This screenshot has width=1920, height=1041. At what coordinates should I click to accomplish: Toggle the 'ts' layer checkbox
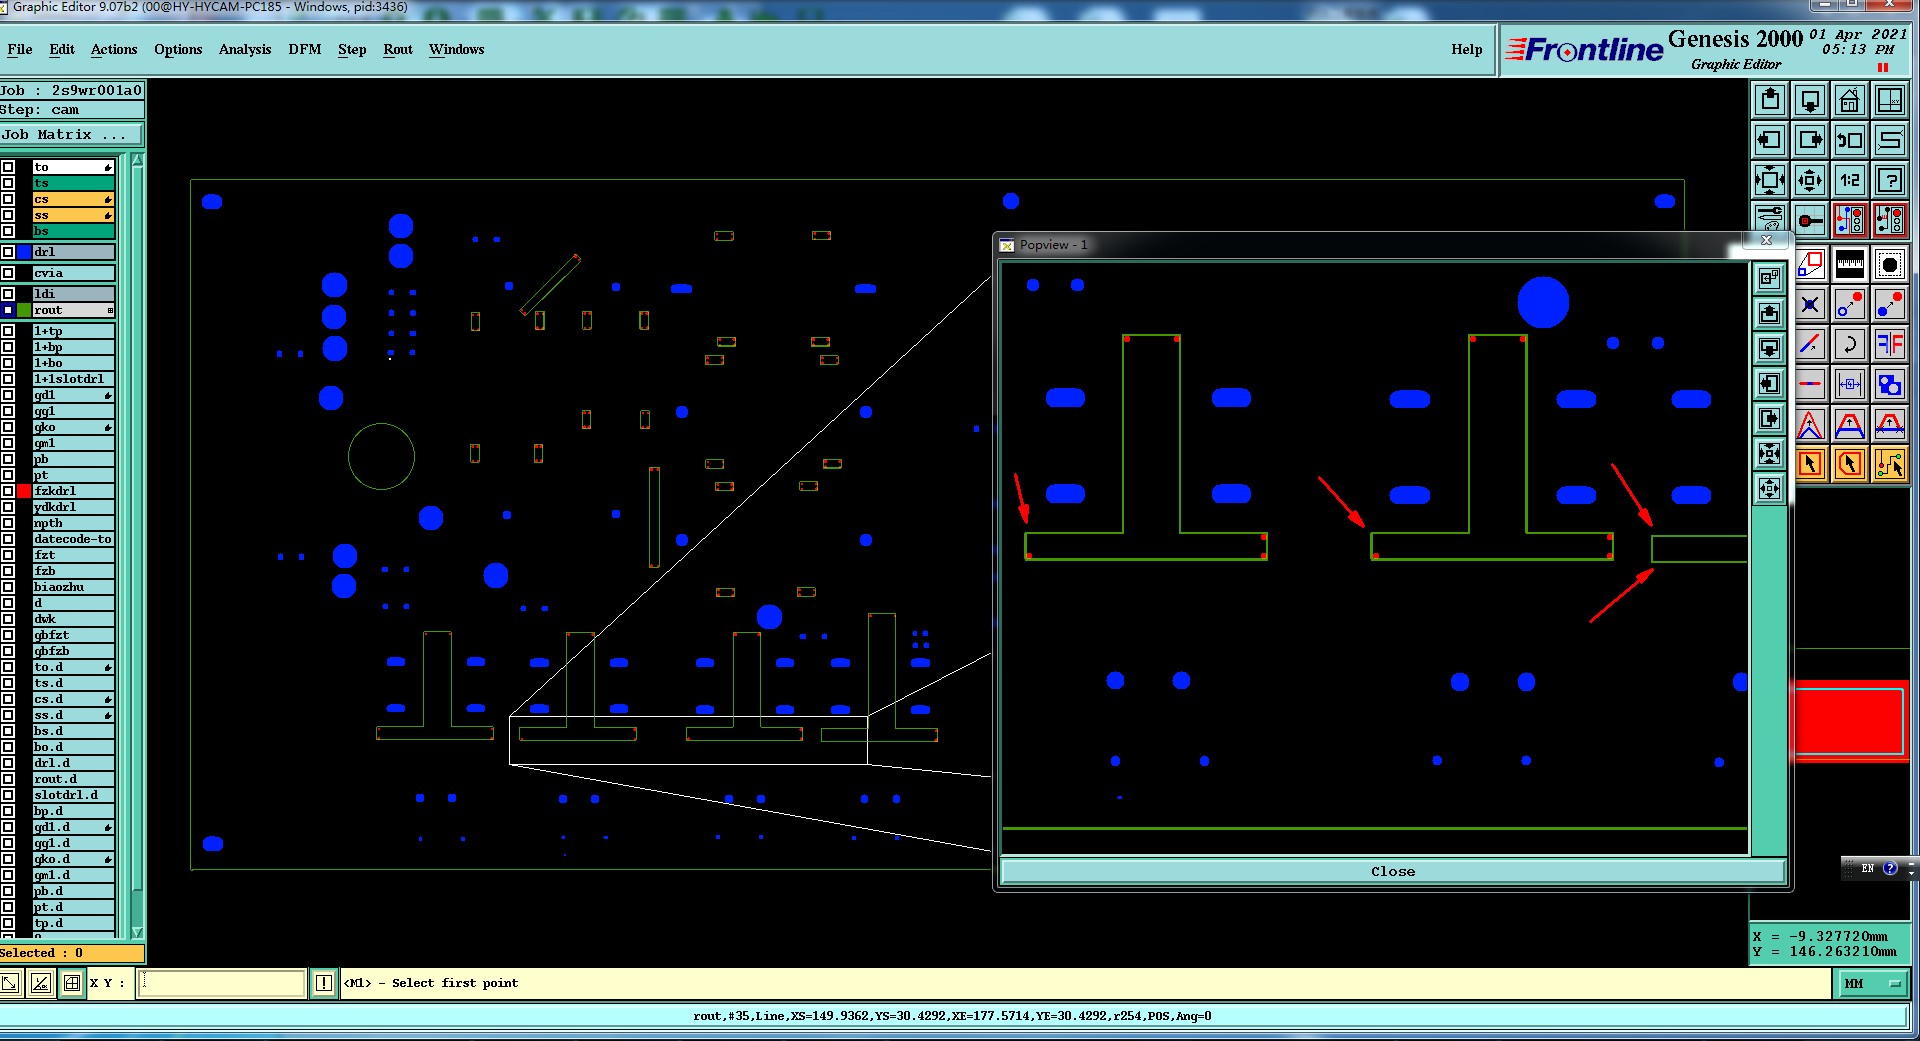coord(8,183)
